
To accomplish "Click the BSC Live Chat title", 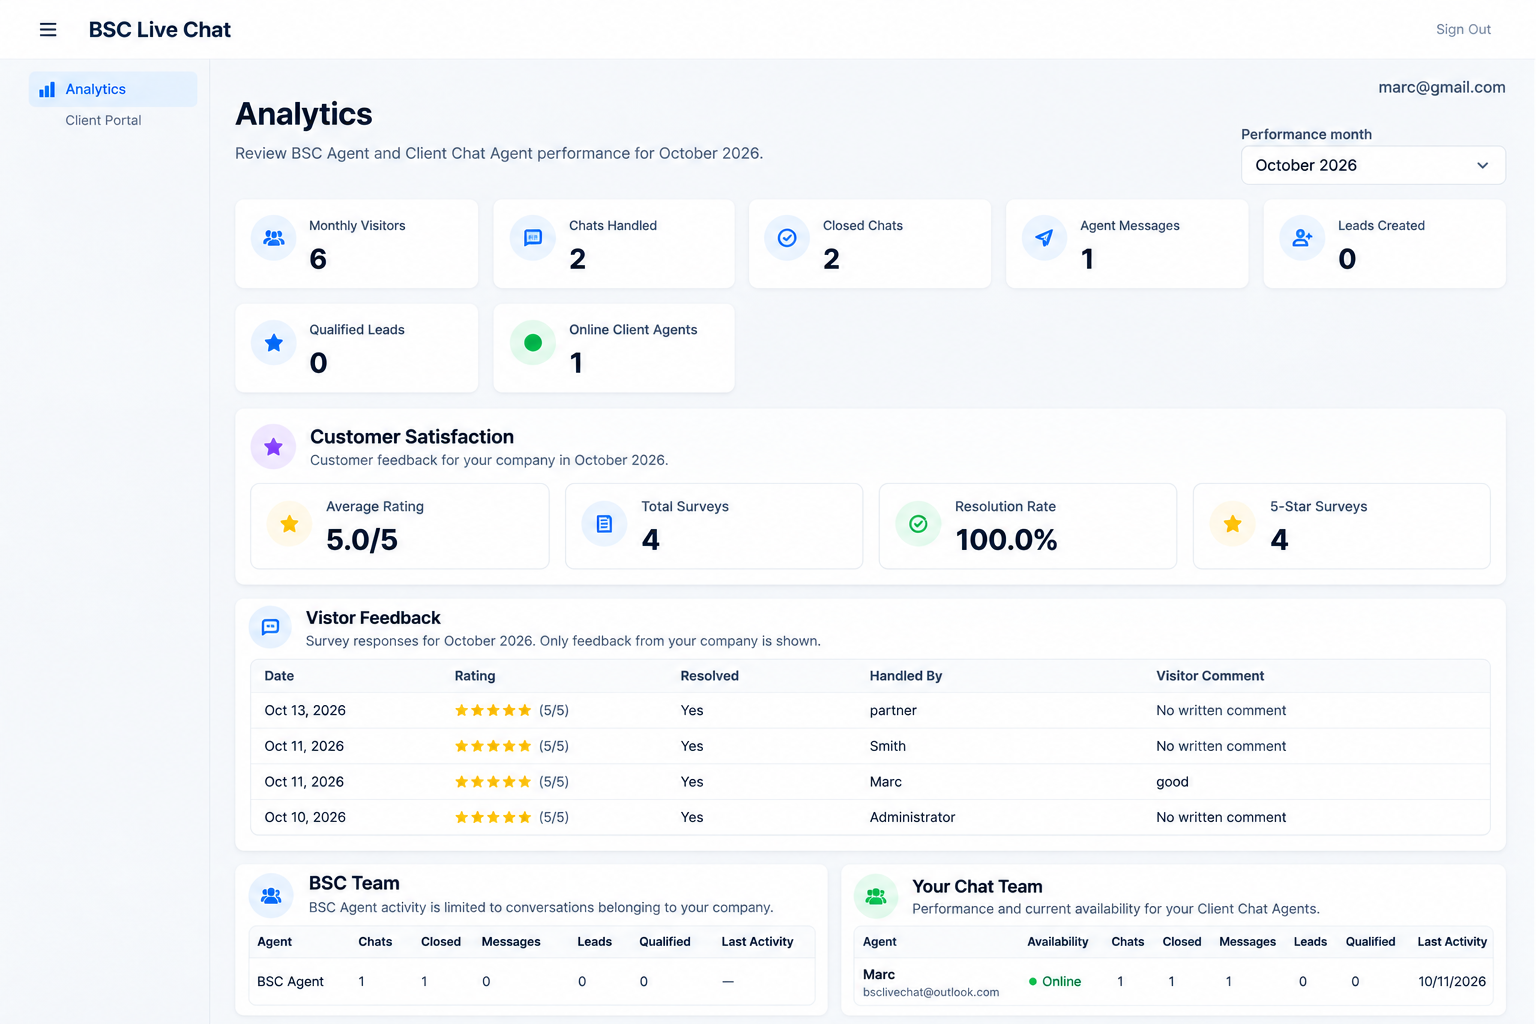I will pos(160,30).
